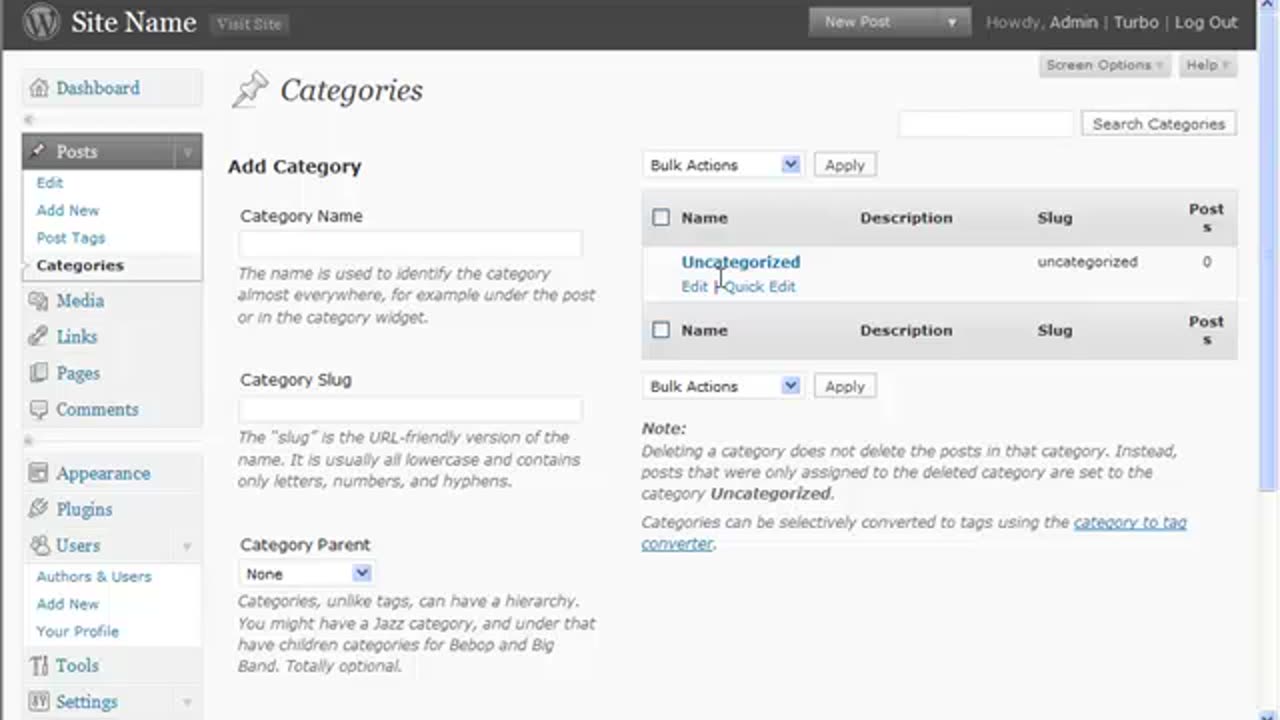Click the Media icon in sidebar
1280x720 pixels.
pos(39,300)
